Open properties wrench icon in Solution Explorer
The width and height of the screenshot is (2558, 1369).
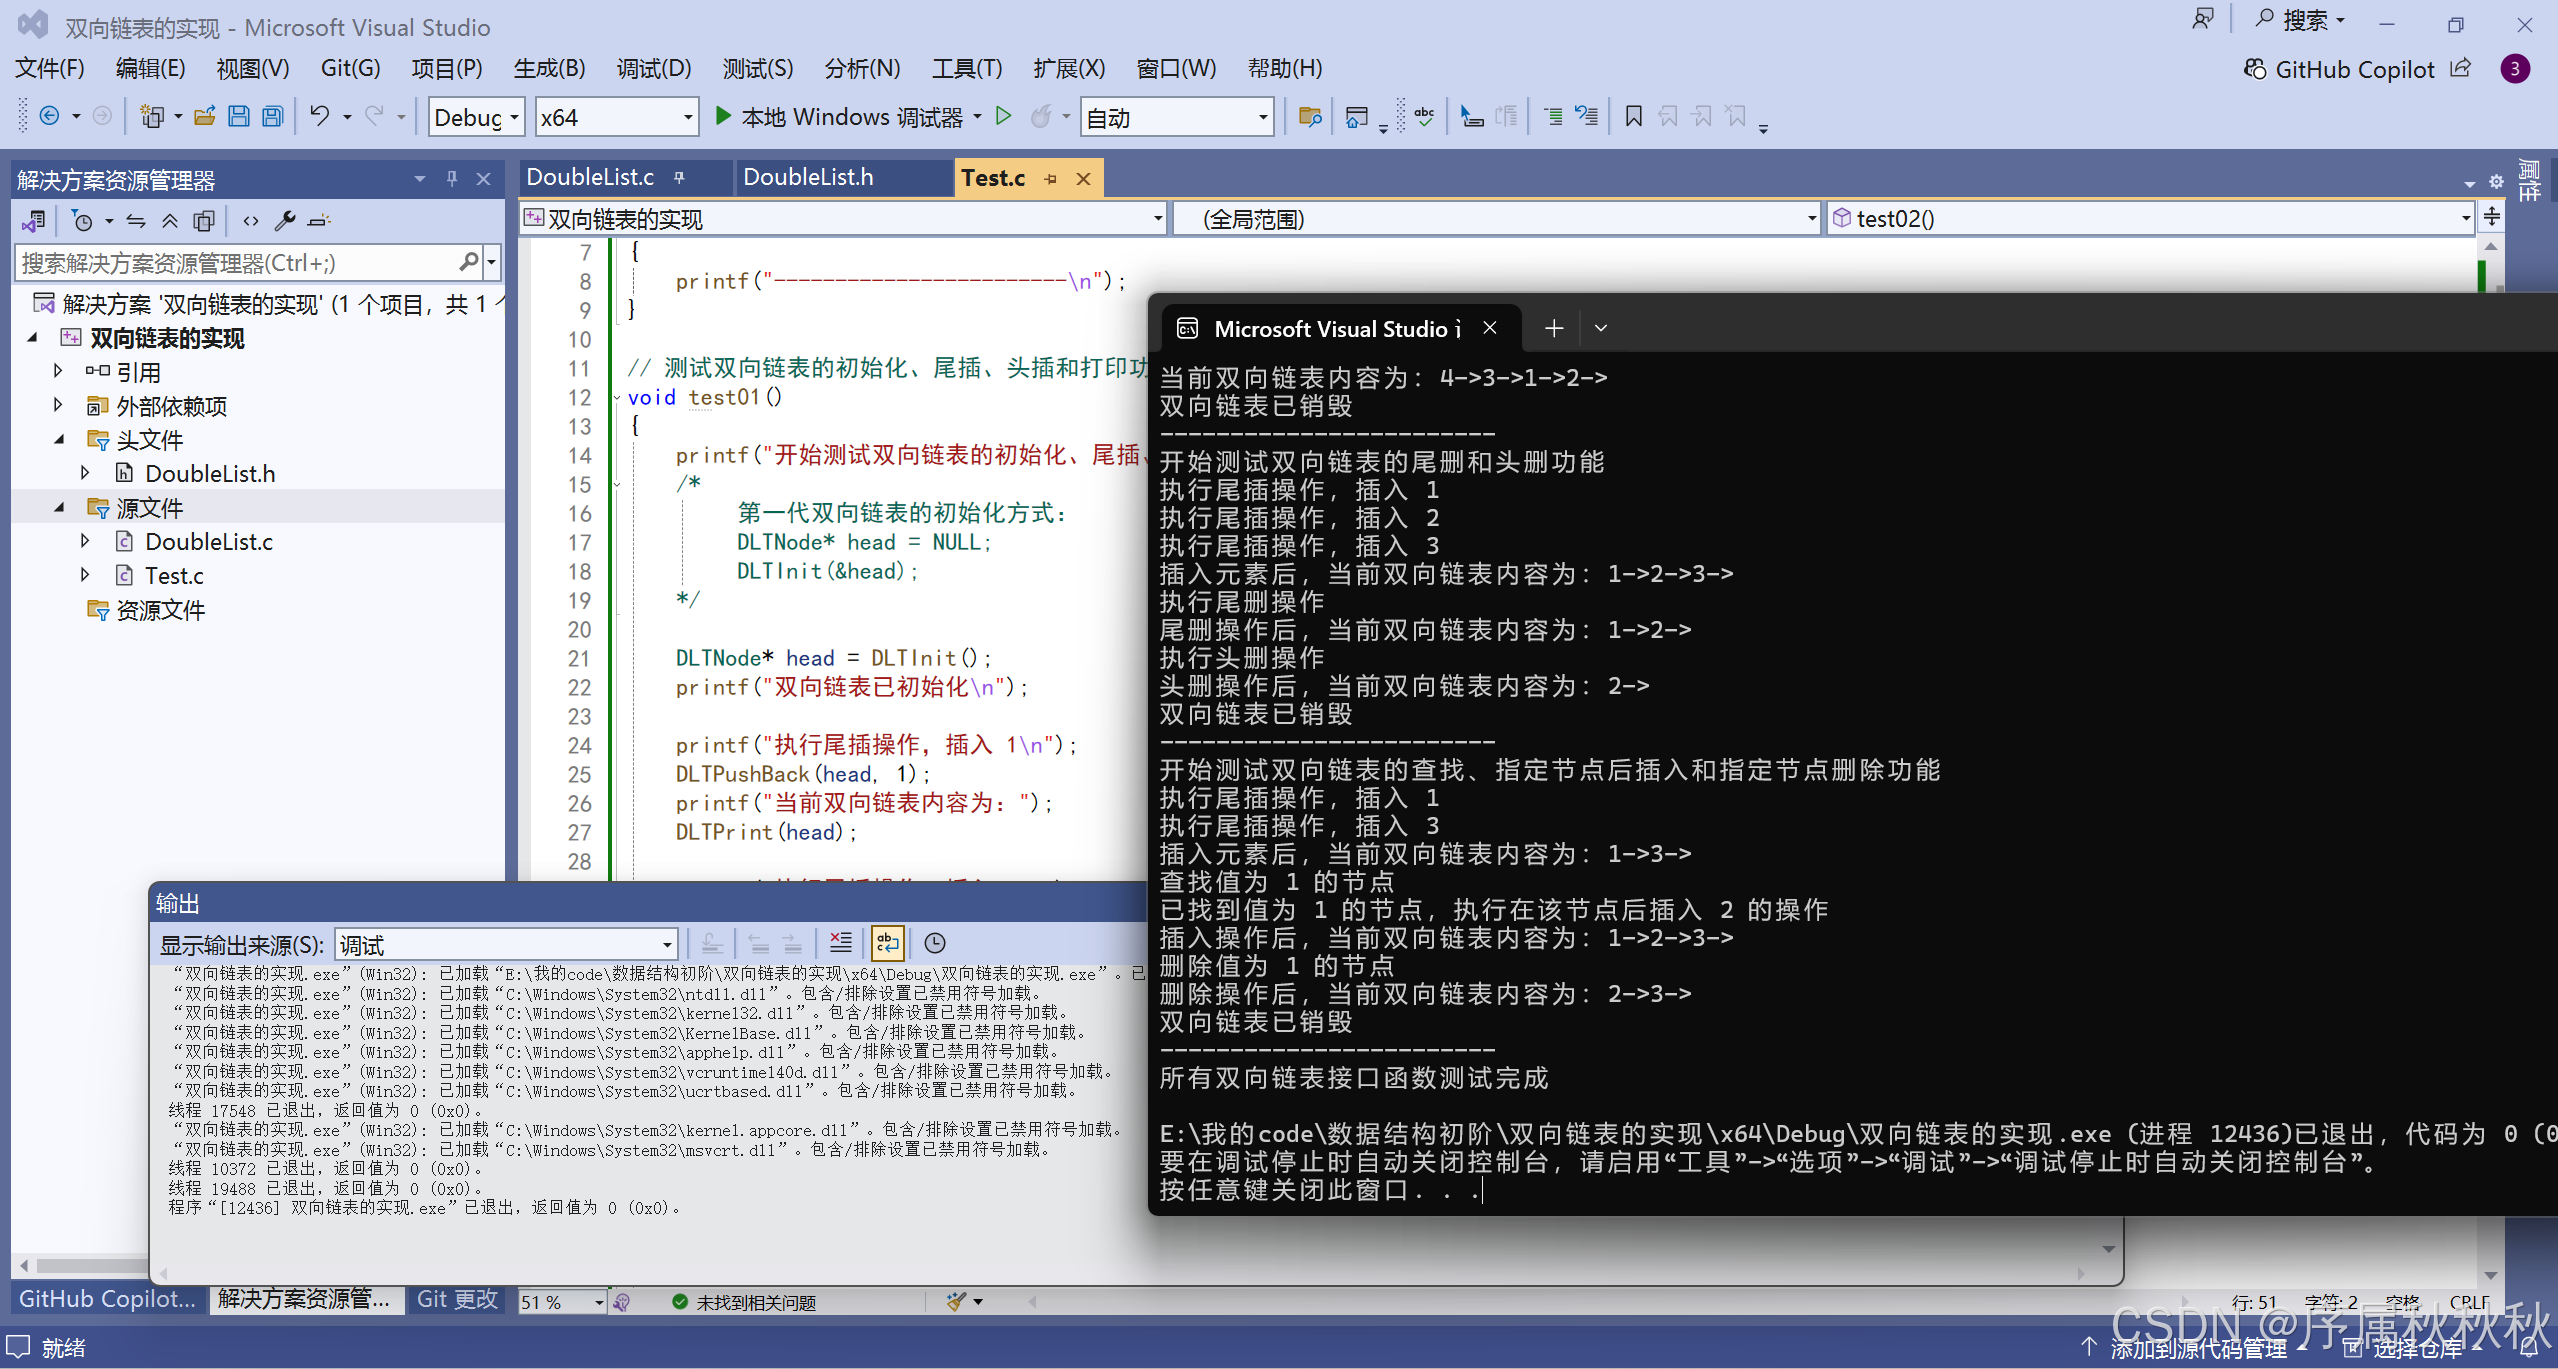(285, 221)
